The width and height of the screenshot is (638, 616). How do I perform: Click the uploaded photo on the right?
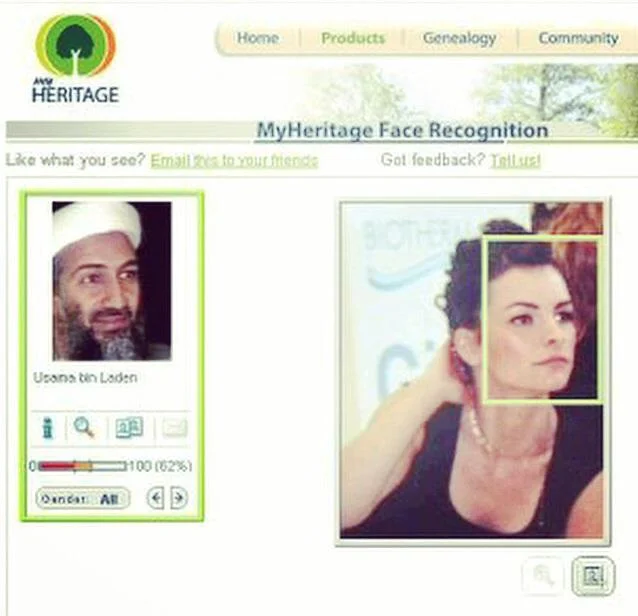coord(472,370)
